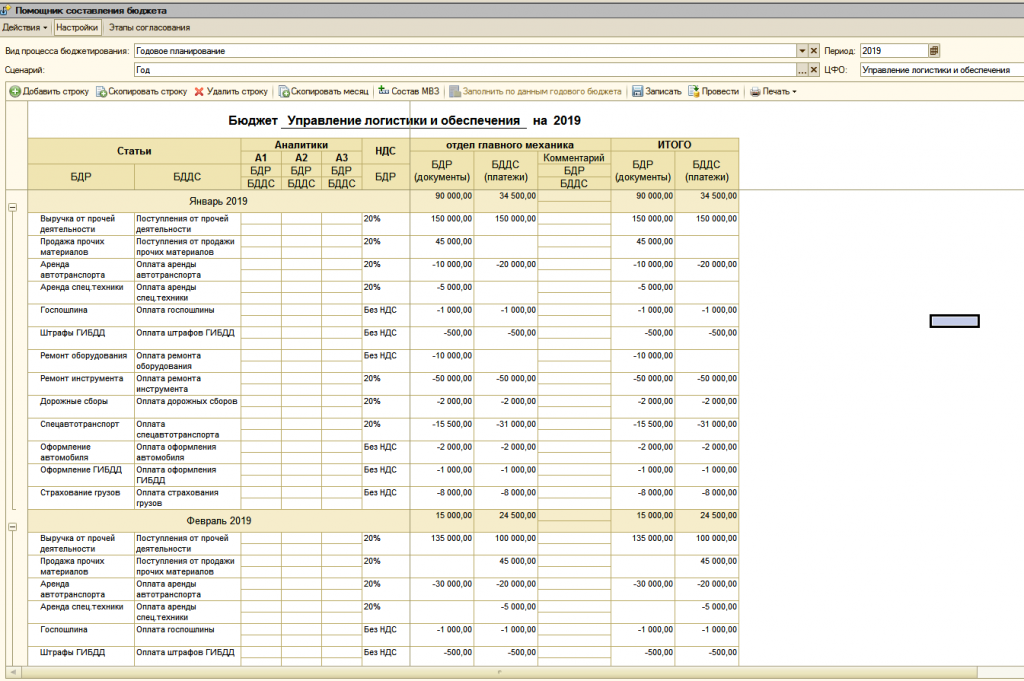Image resolution: width=1024 pixels, height=681 pixels.
Task: Click the Комментарий column header
Action: [574, 158]
